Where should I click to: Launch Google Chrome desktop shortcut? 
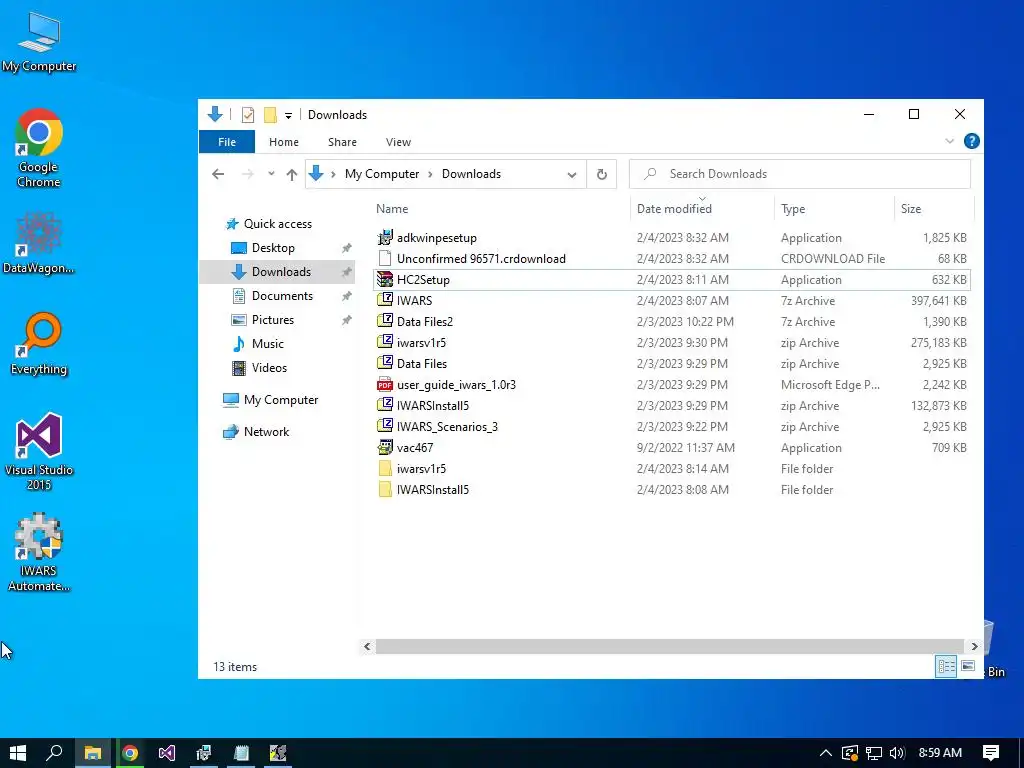point(39,148)
